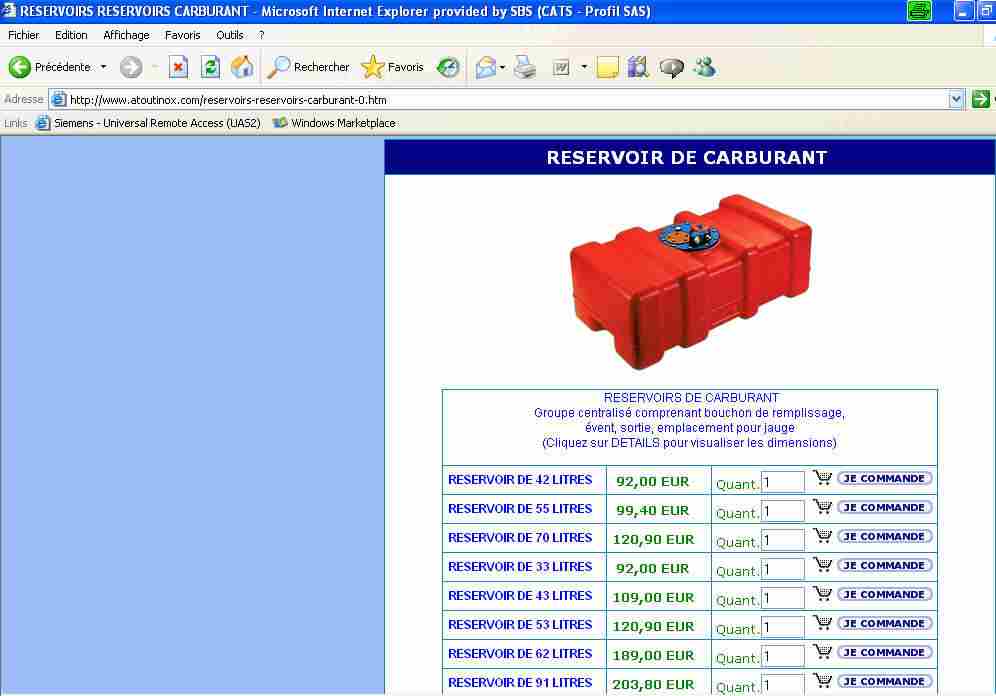
Task: Click the Research binoculars book icon
Action: click(638, 67)
